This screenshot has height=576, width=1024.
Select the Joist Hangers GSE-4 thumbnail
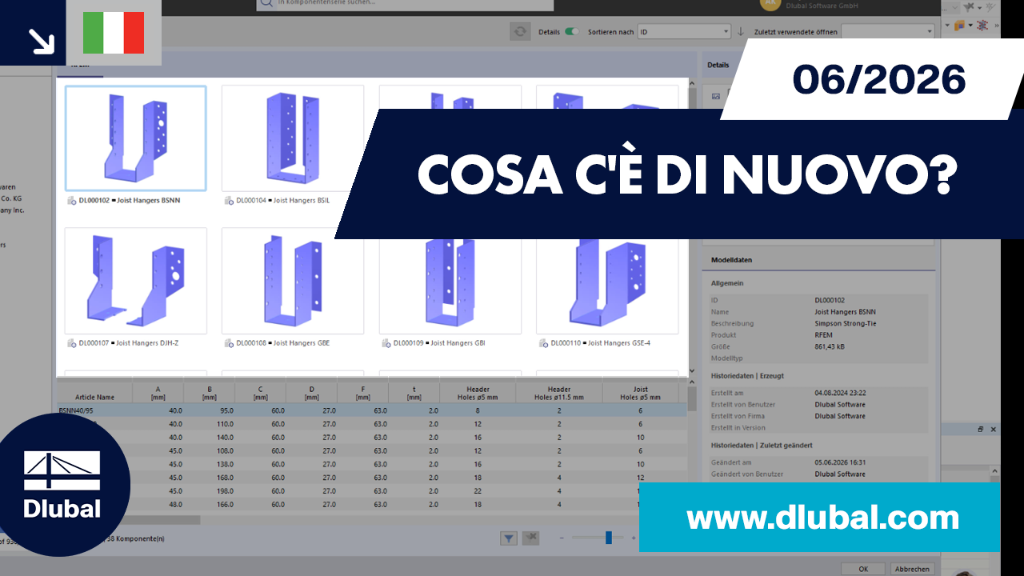[x=607, y=286]
